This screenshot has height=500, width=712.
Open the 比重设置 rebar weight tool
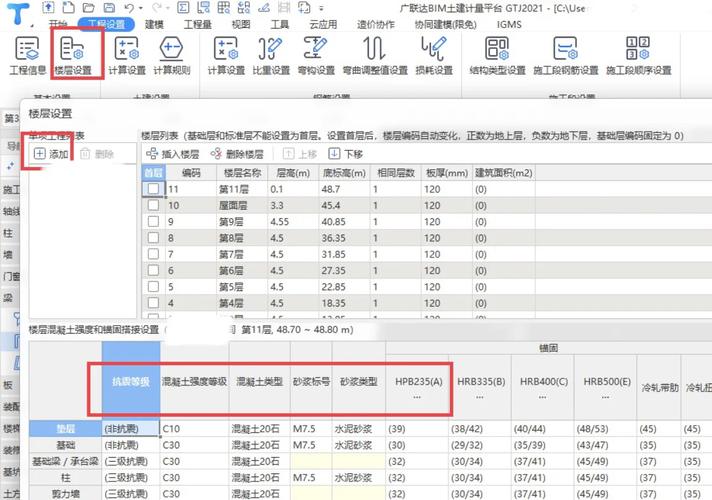point(271,55)
